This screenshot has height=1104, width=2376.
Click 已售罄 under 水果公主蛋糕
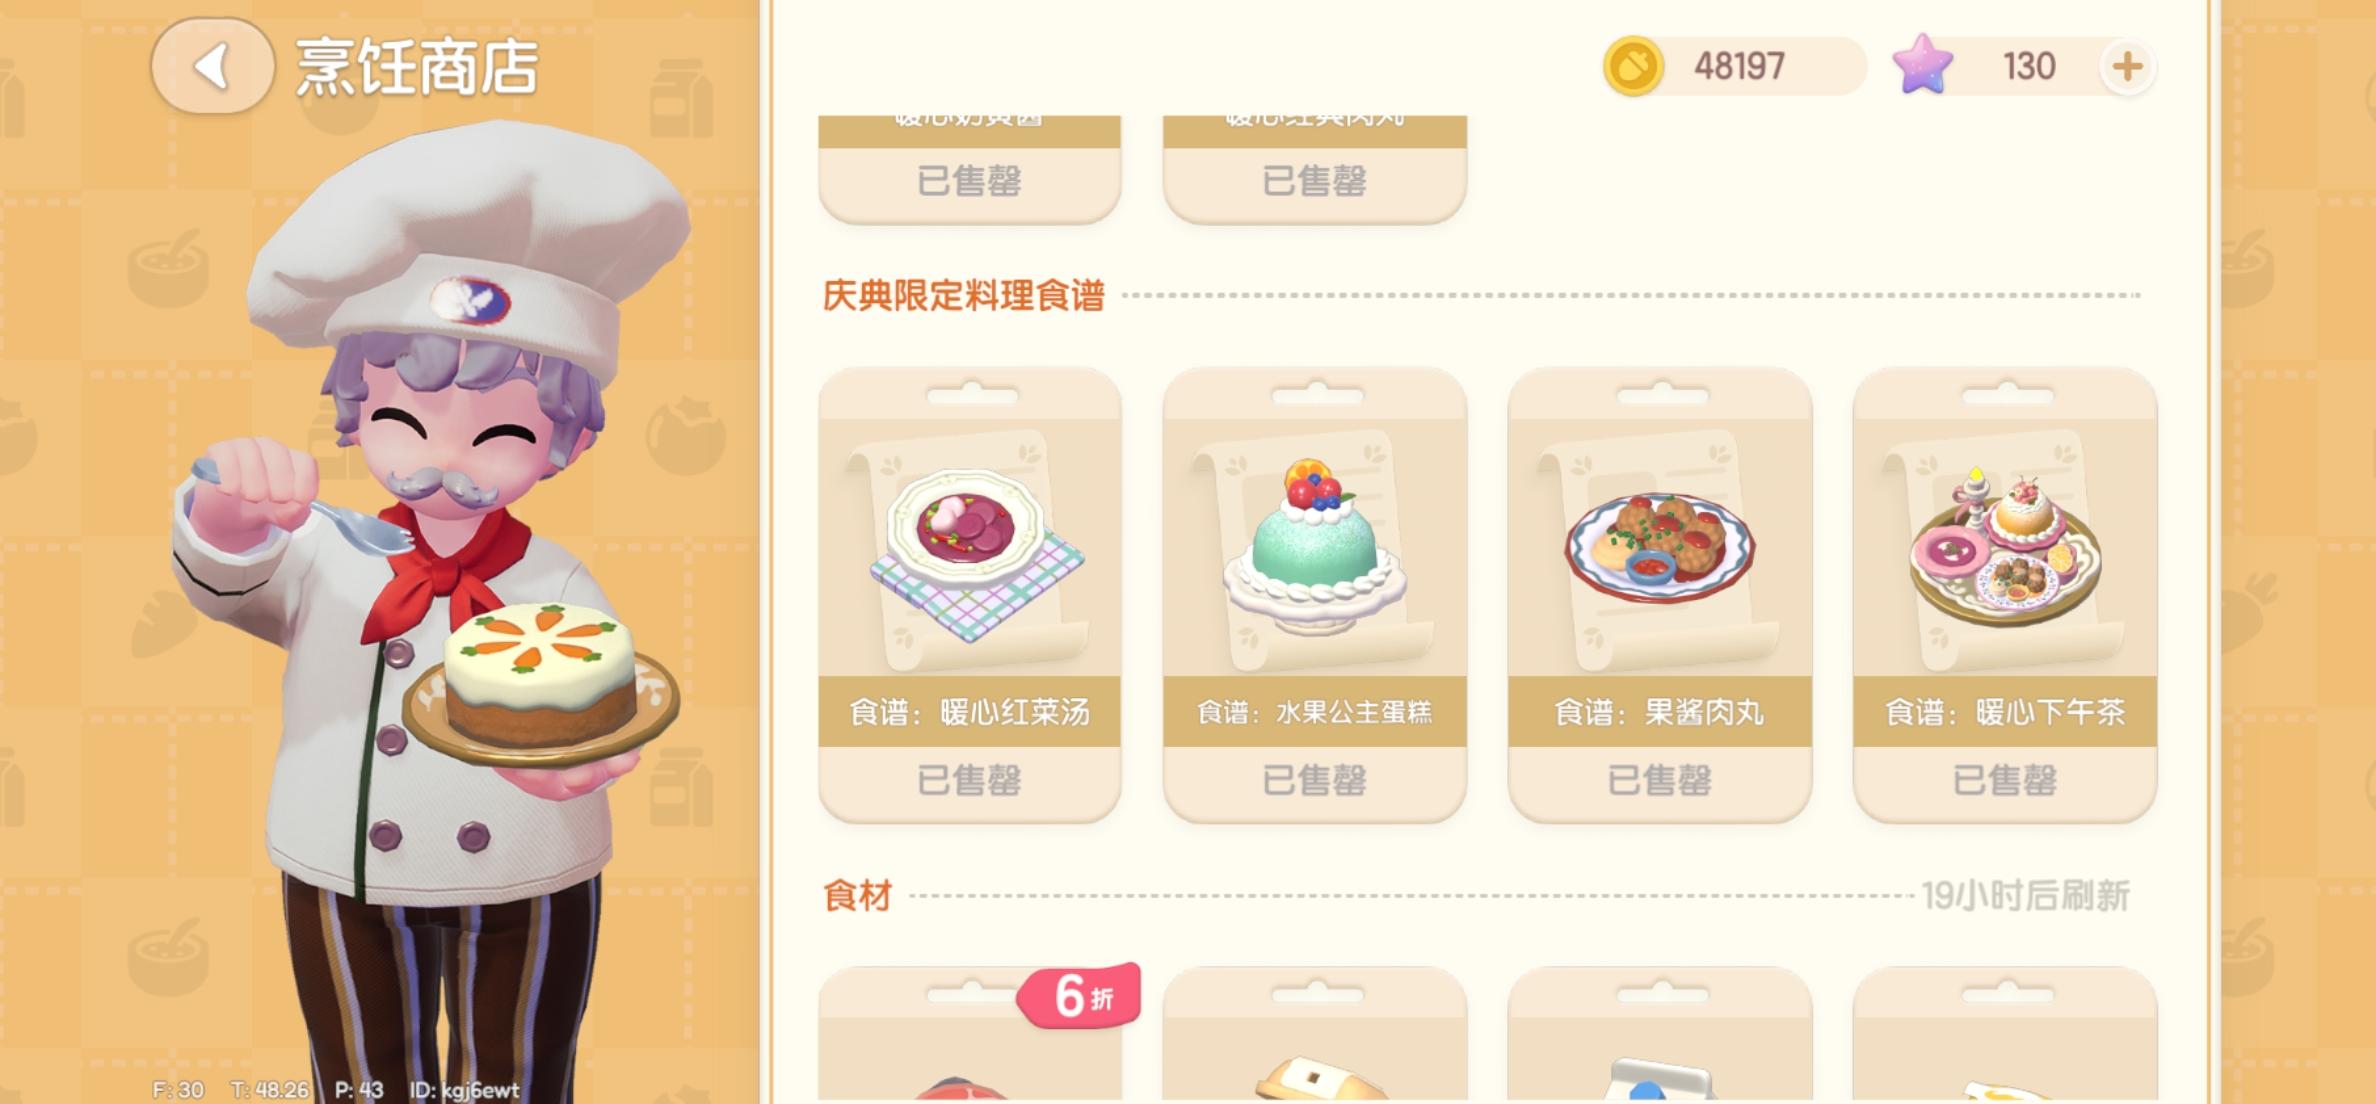1314,780
